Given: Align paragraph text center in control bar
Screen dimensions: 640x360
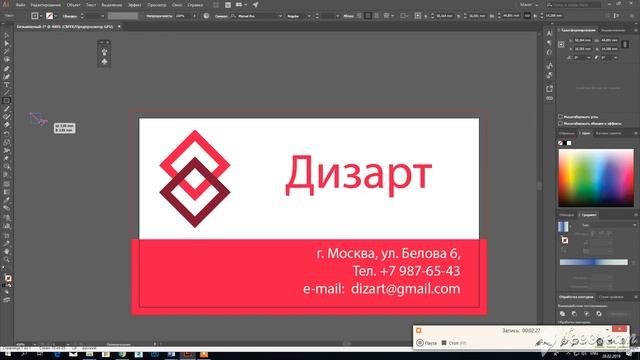Looking at the screenshot, I should pyautogui.click(x=368, y=16).
